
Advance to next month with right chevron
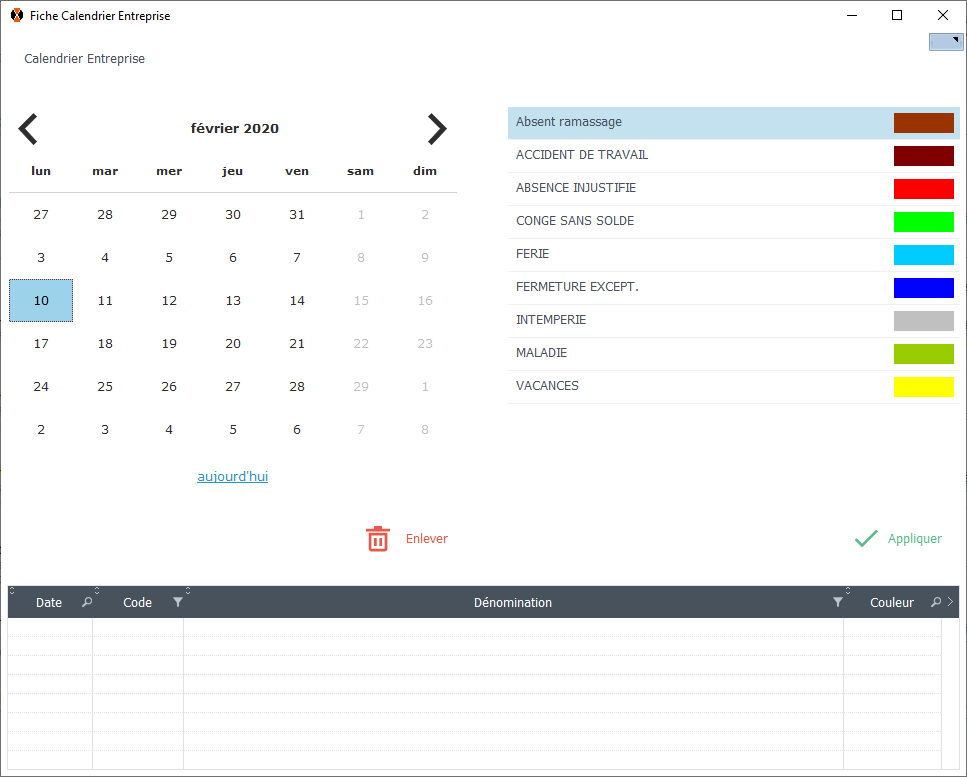[x=437, y=129]
